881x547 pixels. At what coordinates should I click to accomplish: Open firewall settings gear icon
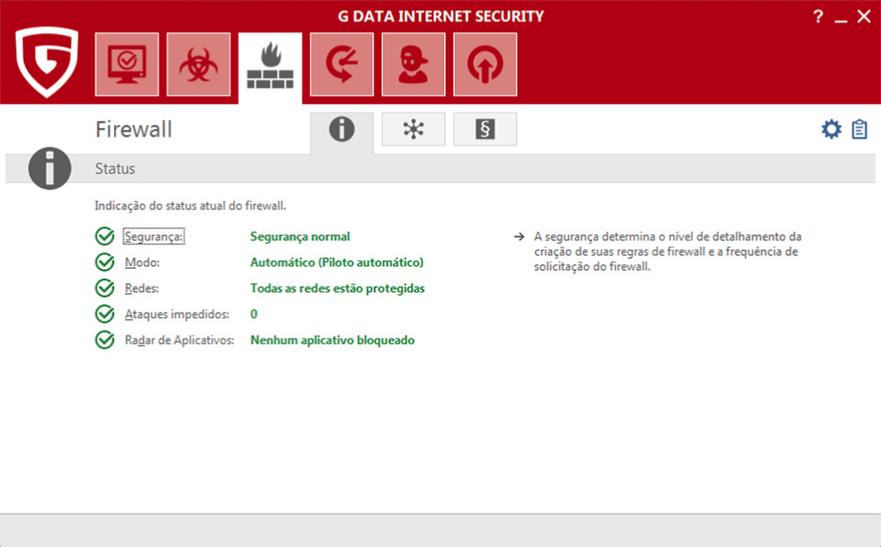[832, 129]
